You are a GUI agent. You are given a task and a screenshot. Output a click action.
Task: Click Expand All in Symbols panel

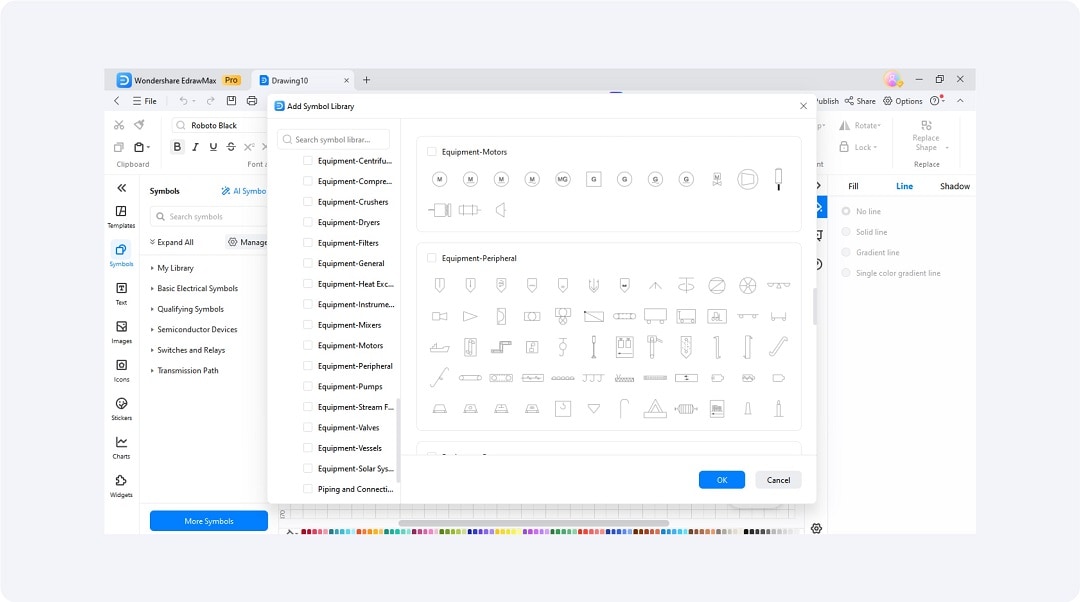click(172, 242)
